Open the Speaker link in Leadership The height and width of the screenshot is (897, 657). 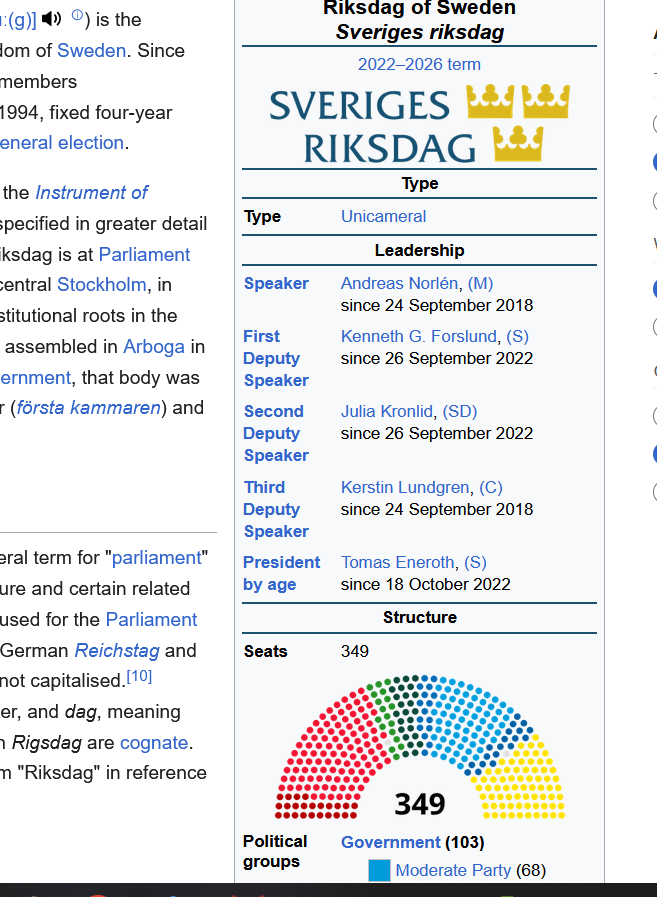click(276, 283)
